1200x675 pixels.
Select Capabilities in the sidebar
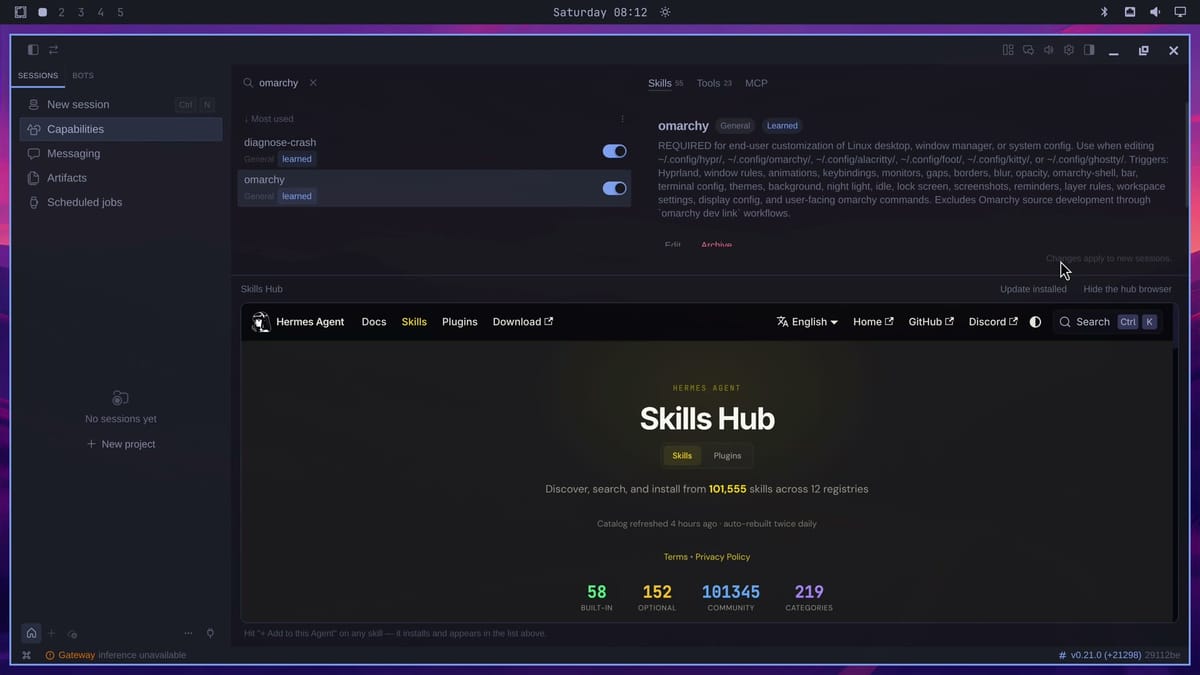point(121,129)
